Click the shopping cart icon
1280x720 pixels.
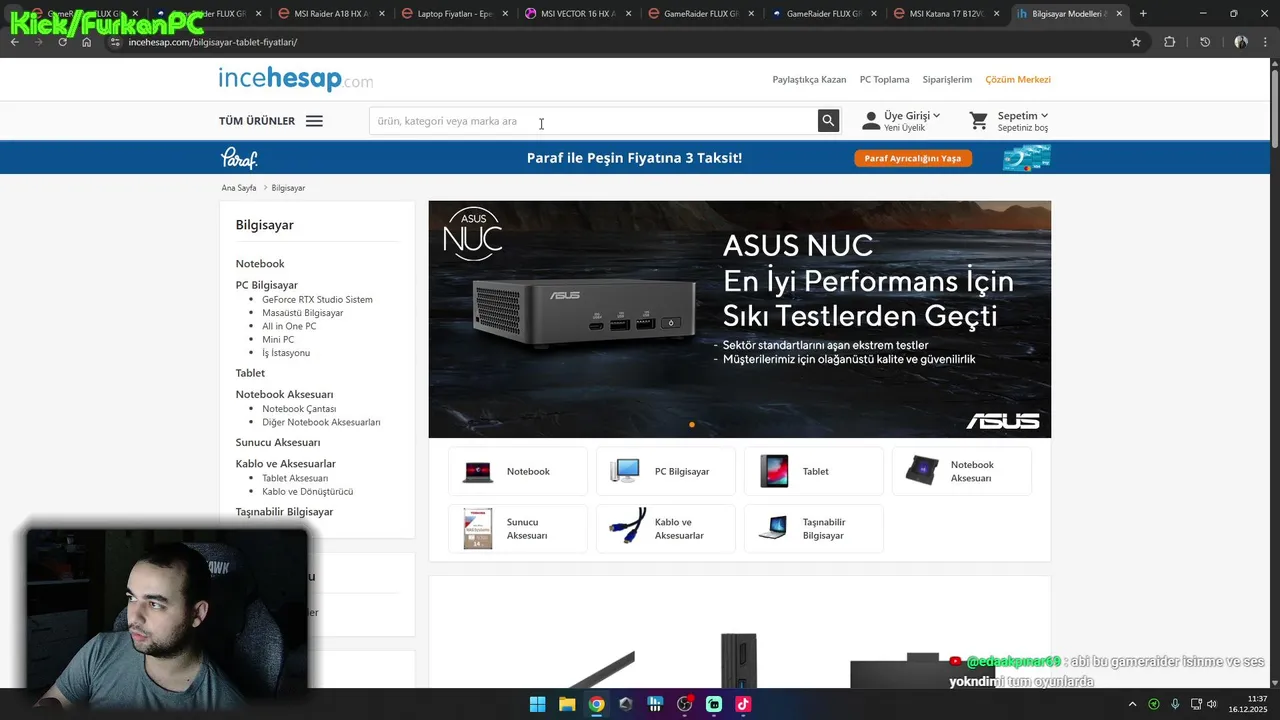point(979,121)
